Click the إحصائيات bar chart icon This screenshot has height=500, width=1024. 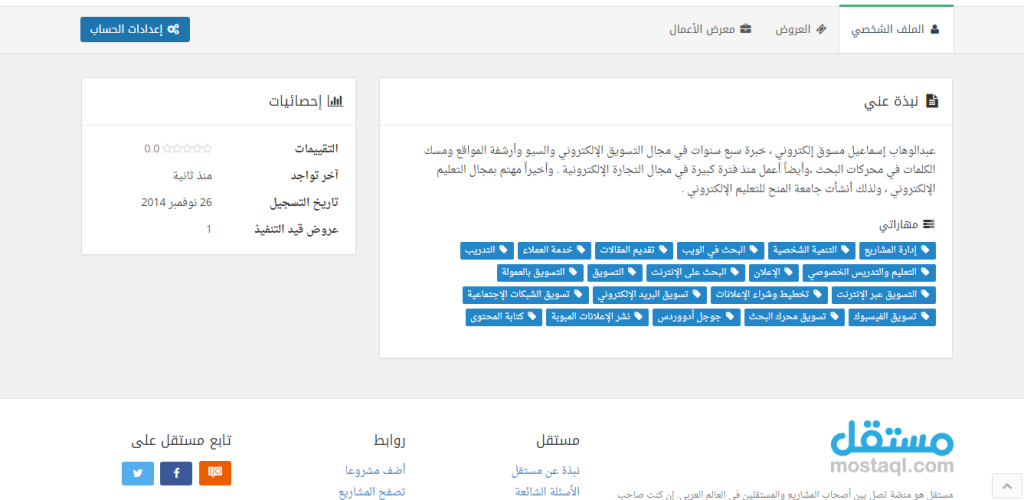click(335, 102)
